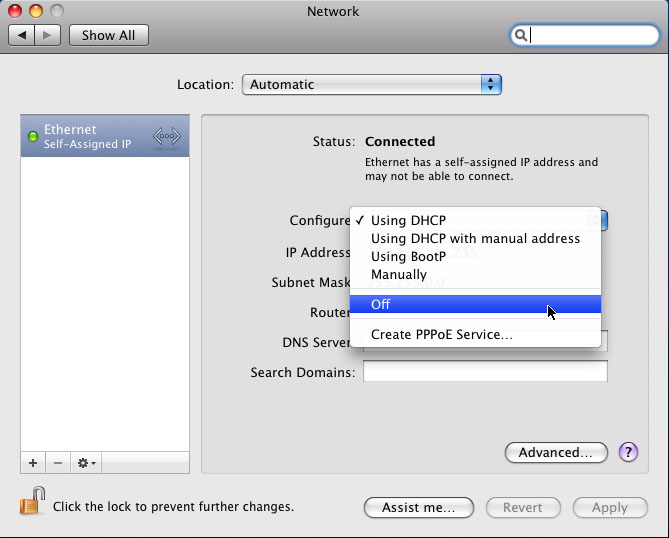Click the green Ethernet status indicator
Screen dimensions: 669x538
tap(33, 137)
